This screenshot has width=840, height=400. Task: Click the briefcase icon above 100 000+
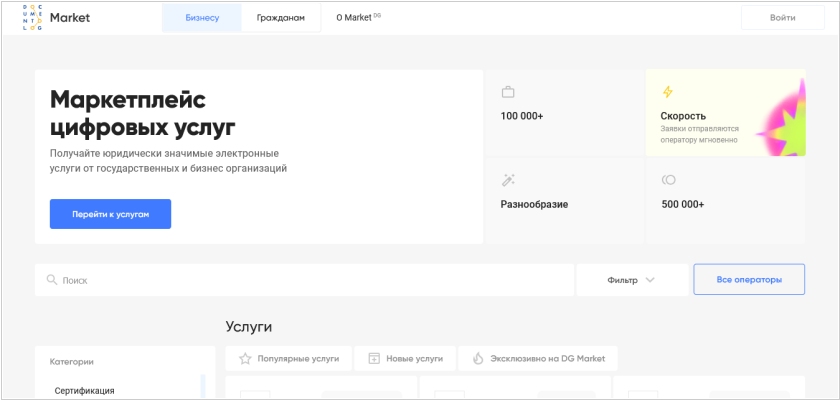pyautogui.click(x=508, y=92)
